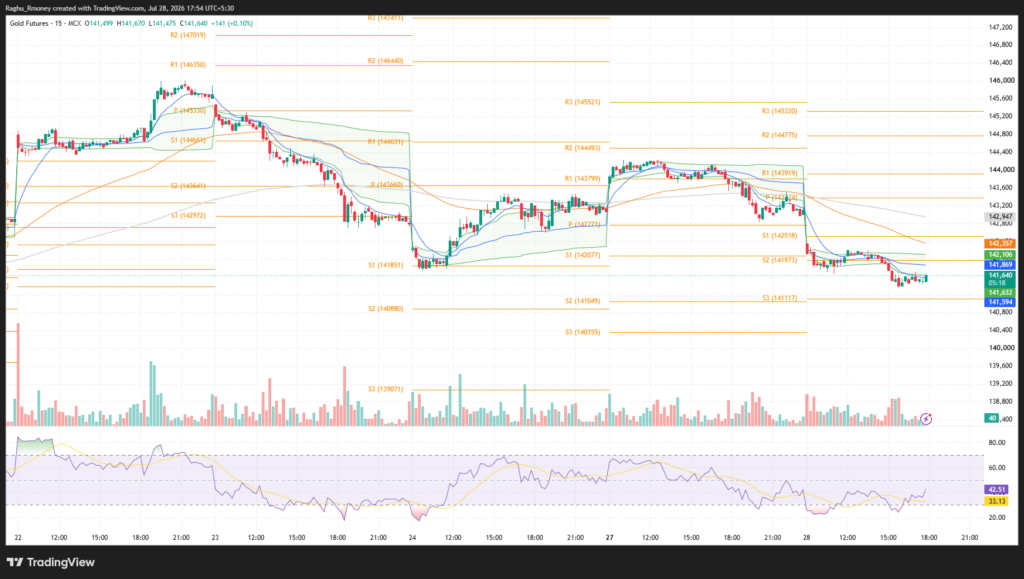Click 140,000 on the price axis
Screen dimensions: 1024x579
[1000, 348]
